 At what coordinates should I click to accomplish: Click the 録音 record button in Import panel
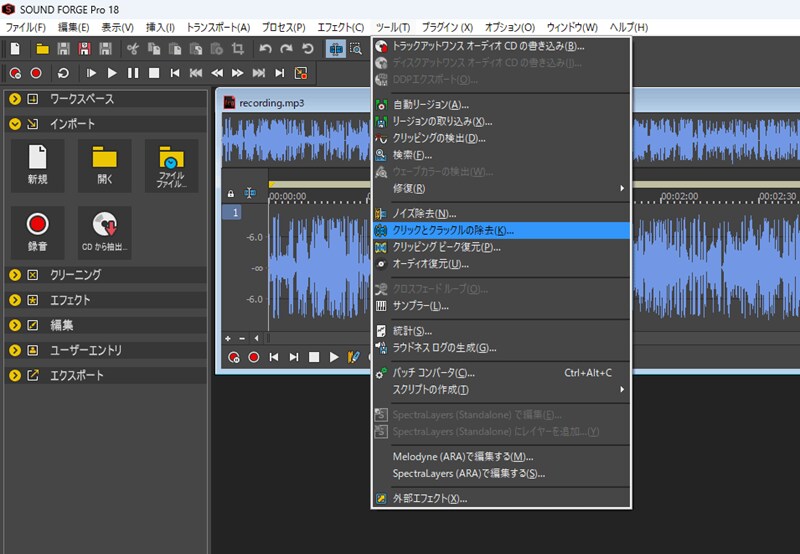(37, 232)
